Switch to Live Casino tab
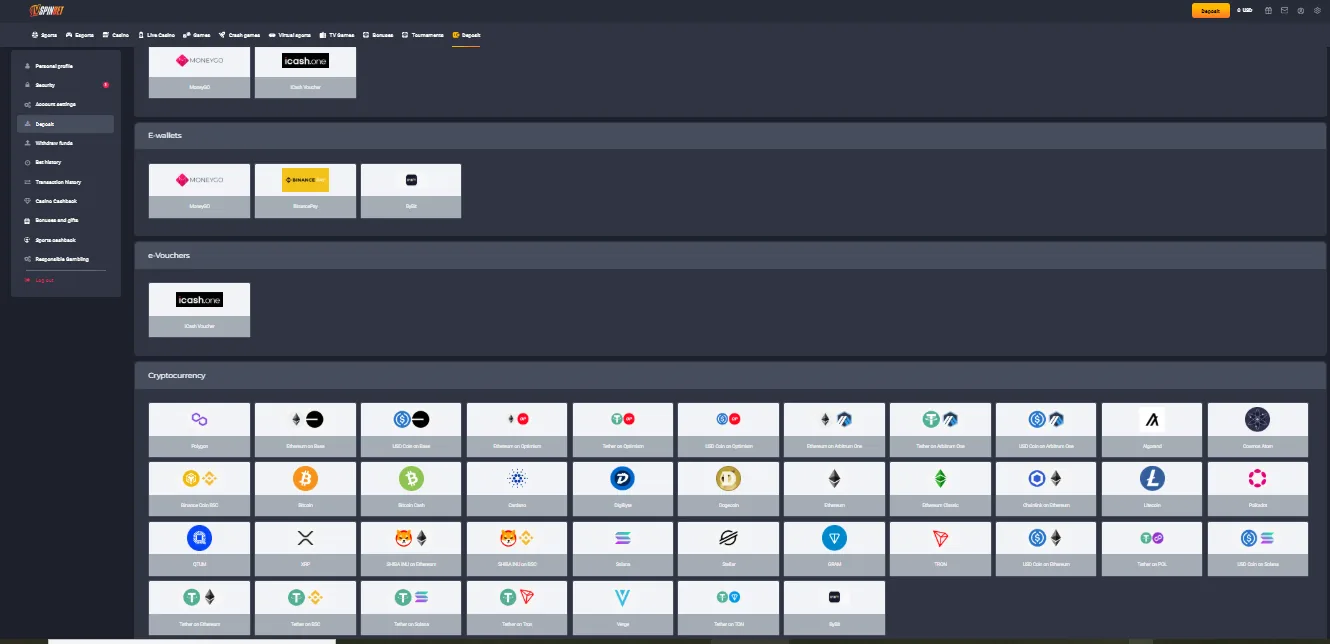 (x=156, y=34)
